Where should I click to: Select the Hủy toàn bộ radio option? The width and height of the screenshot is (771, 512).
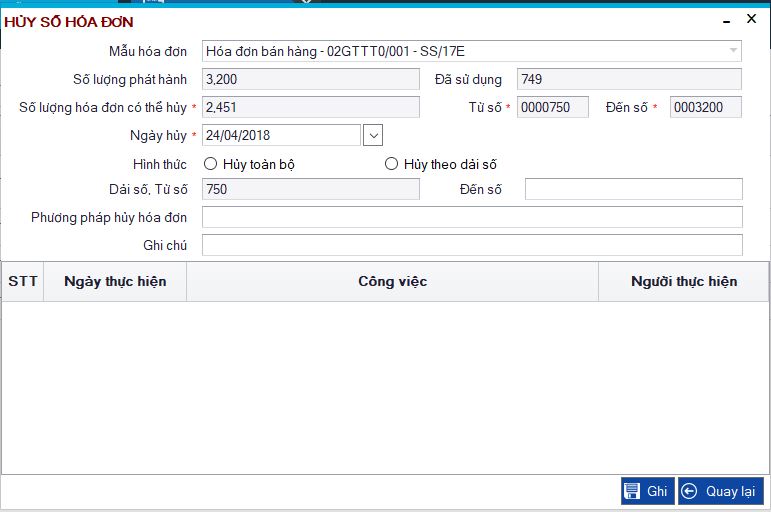click(x=210, y=164)
